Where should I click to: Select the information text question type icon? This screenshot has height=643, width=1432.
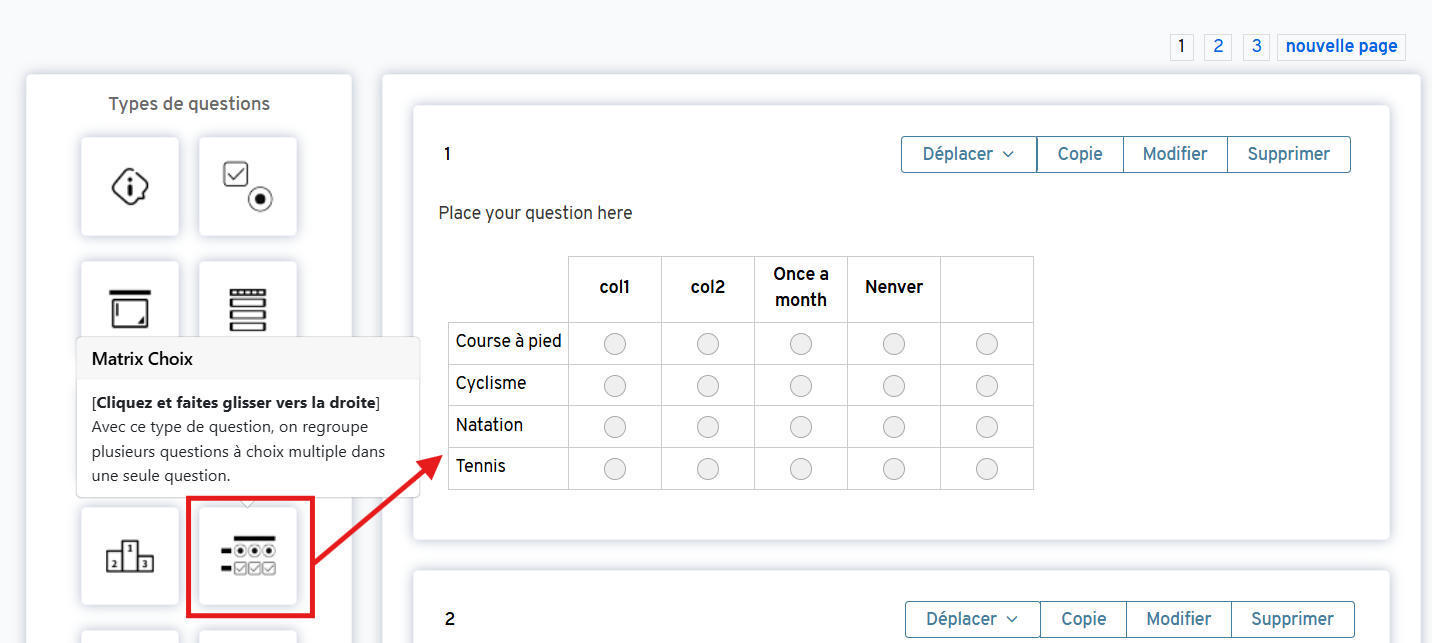[x=130, y=186]
